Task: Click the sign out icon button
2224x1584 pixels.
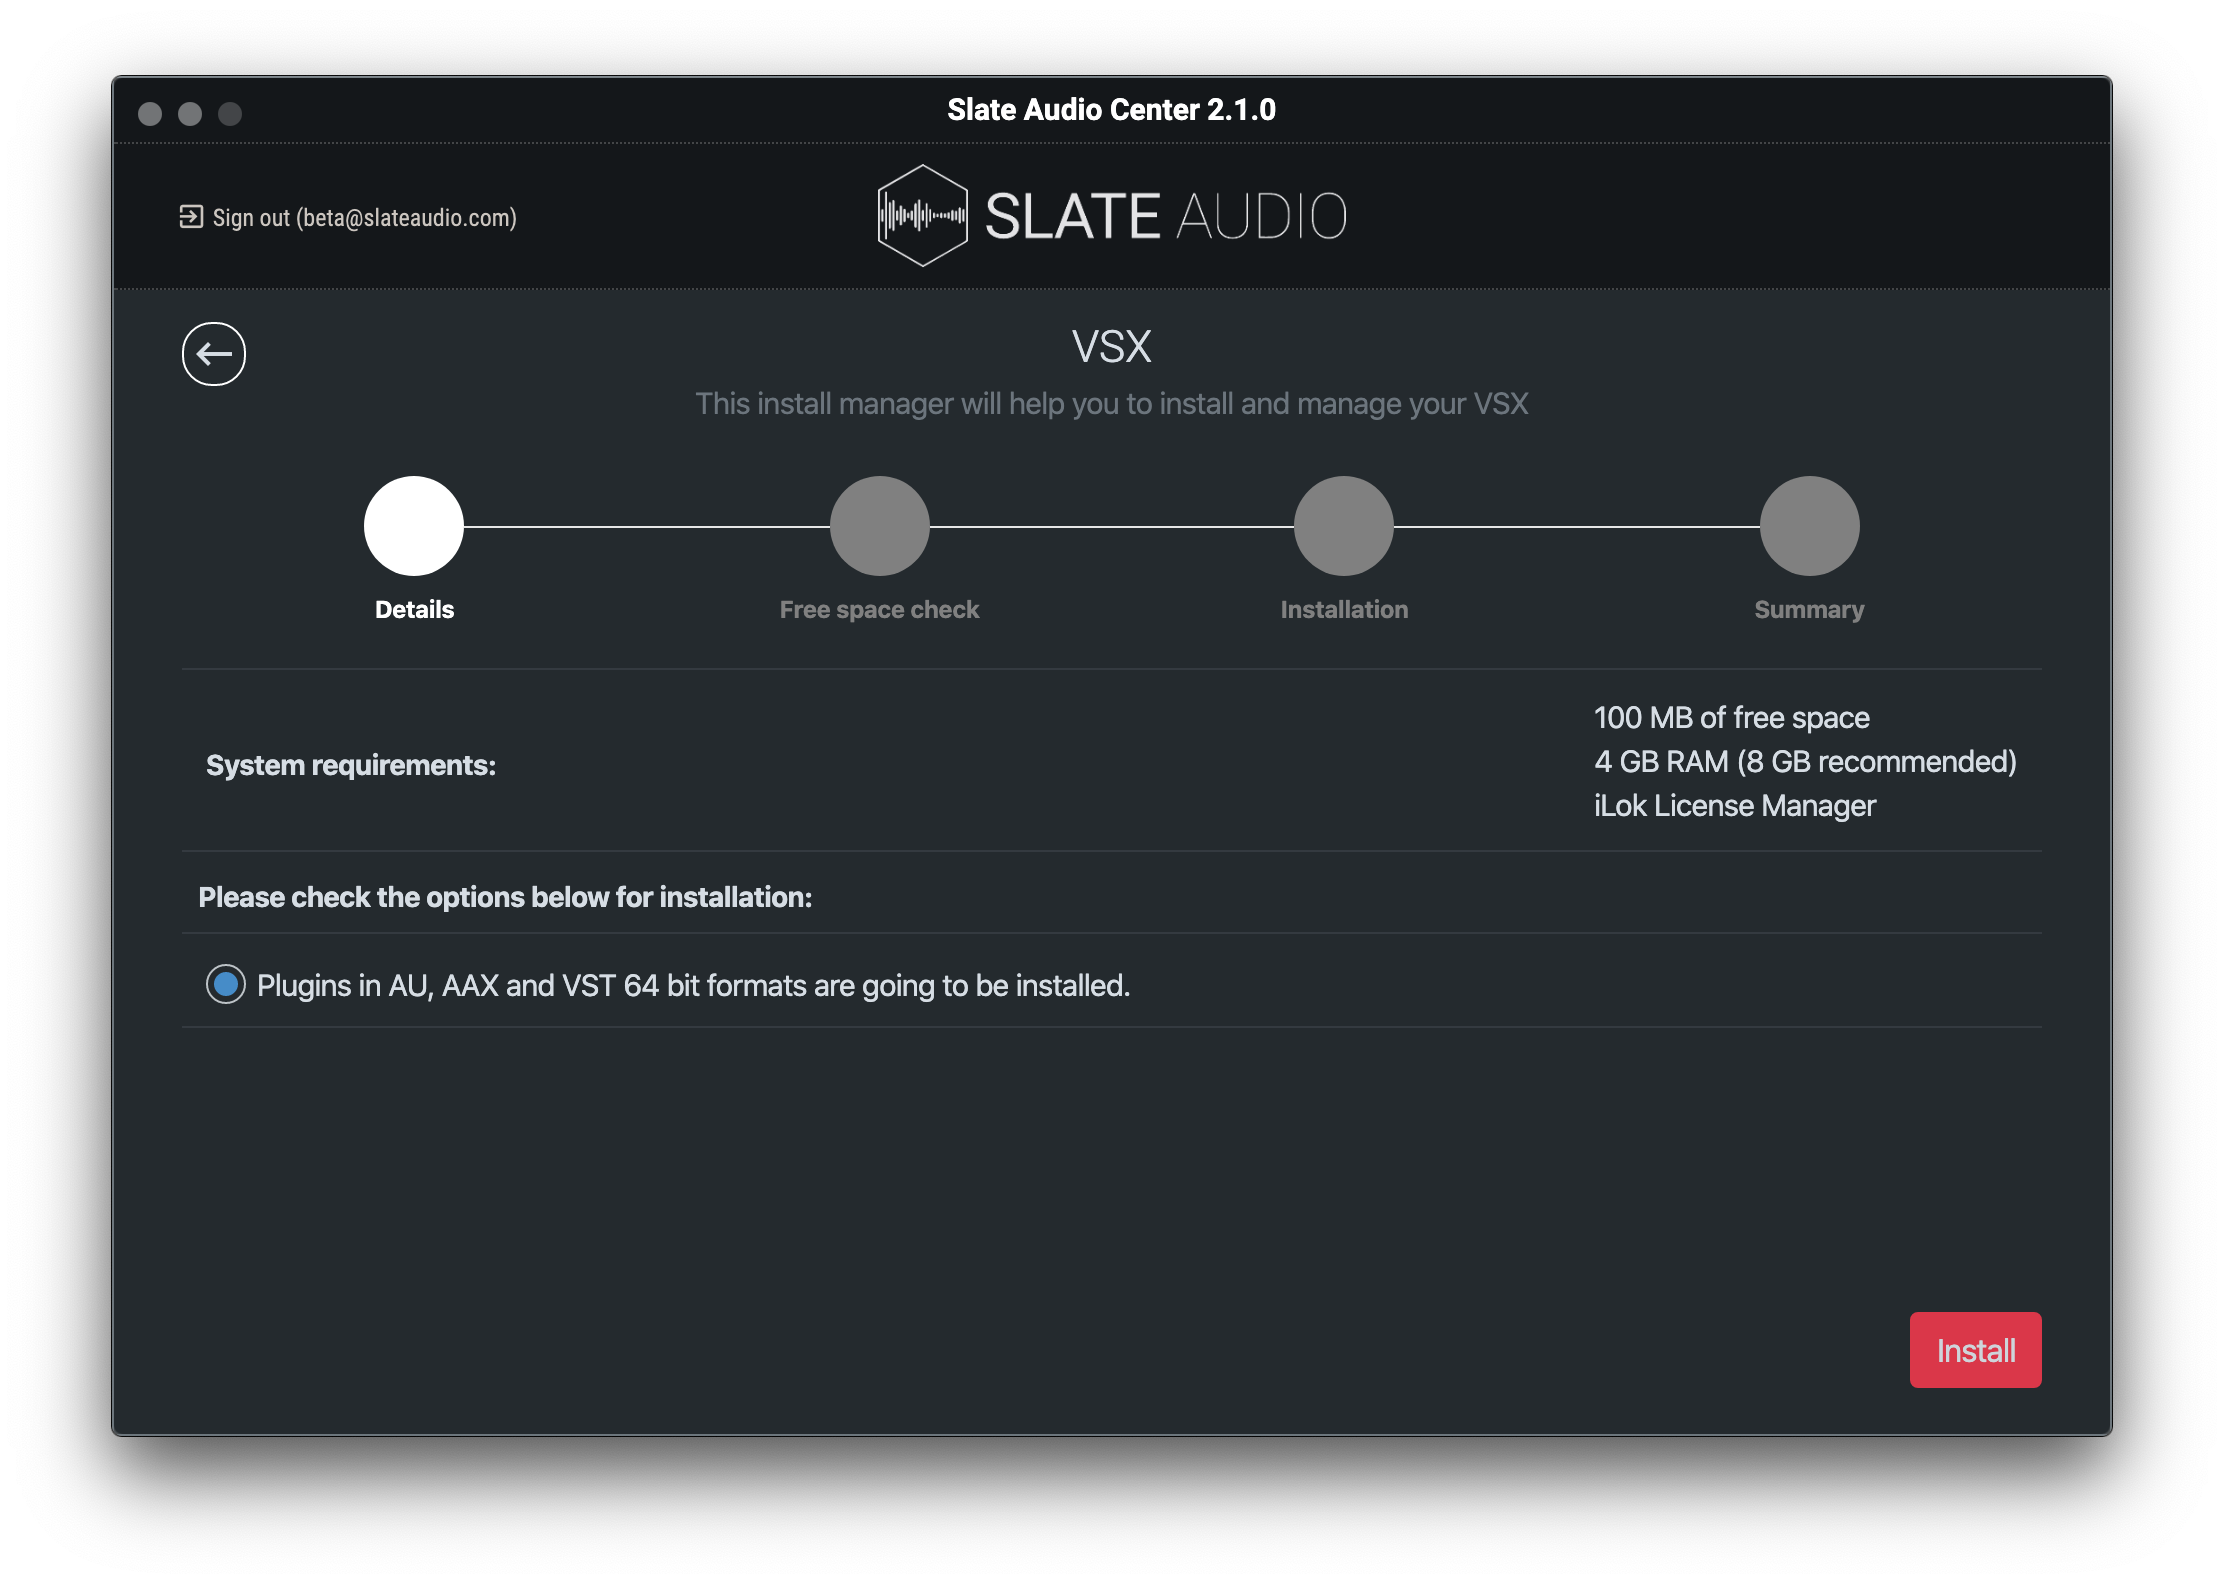Action: pyautogui.click(x=187, y=216)
